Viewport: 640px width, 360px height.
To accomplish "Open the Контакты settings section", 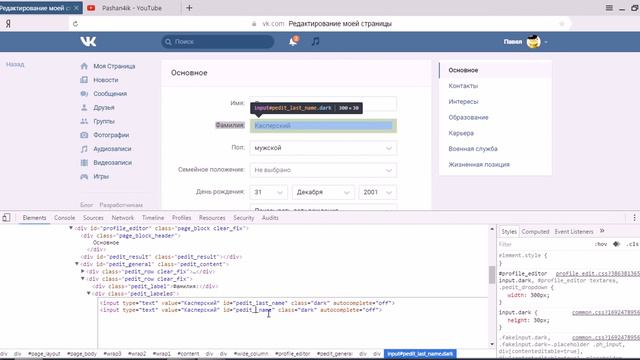I will (x=463, y=86).
